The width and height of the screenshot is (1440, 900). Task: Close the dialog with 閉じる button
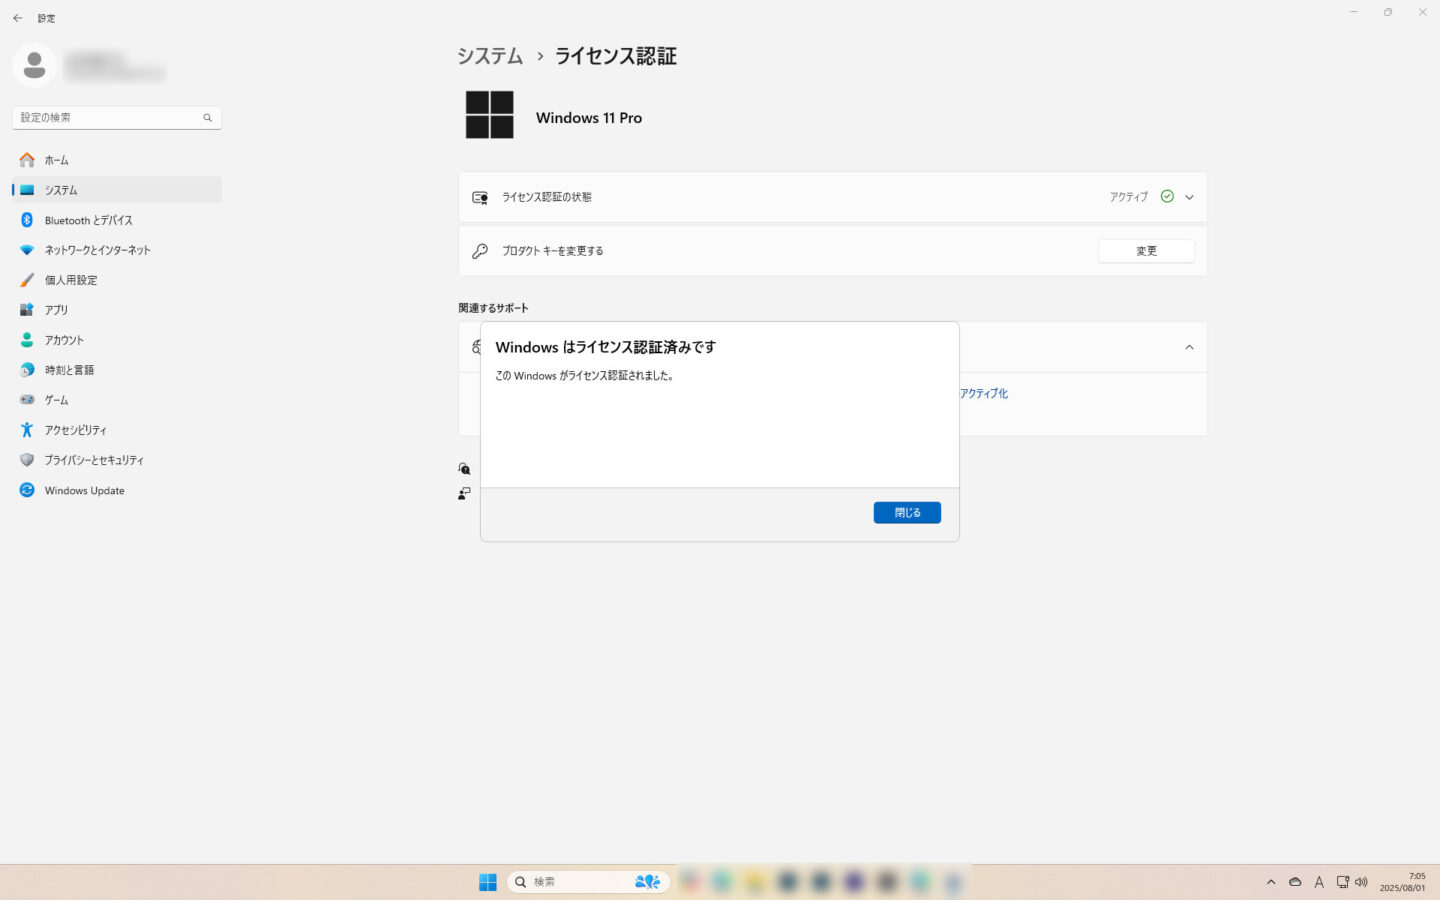[907, 513]
